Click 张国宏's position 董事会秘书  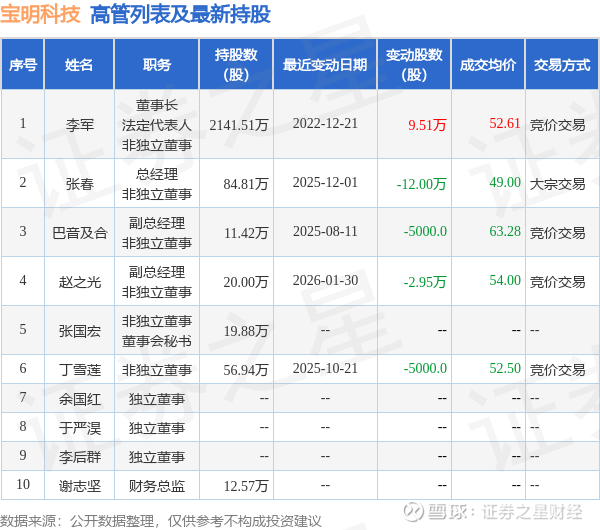coord(157,341)
